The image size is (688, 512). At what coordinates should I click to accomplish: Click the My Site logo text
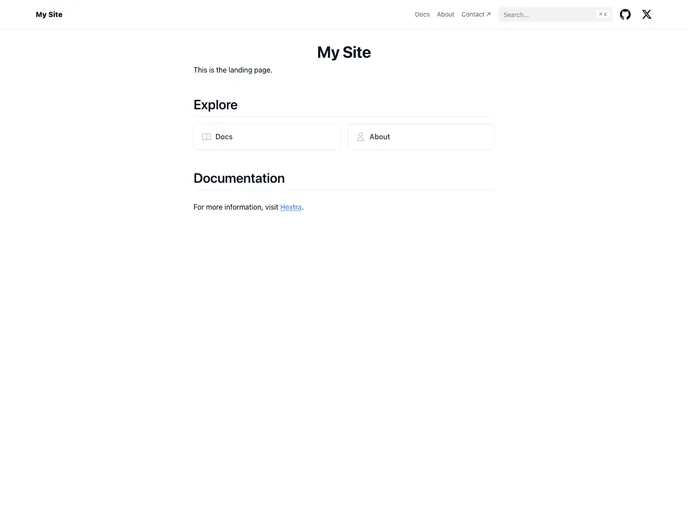[49, 14]
